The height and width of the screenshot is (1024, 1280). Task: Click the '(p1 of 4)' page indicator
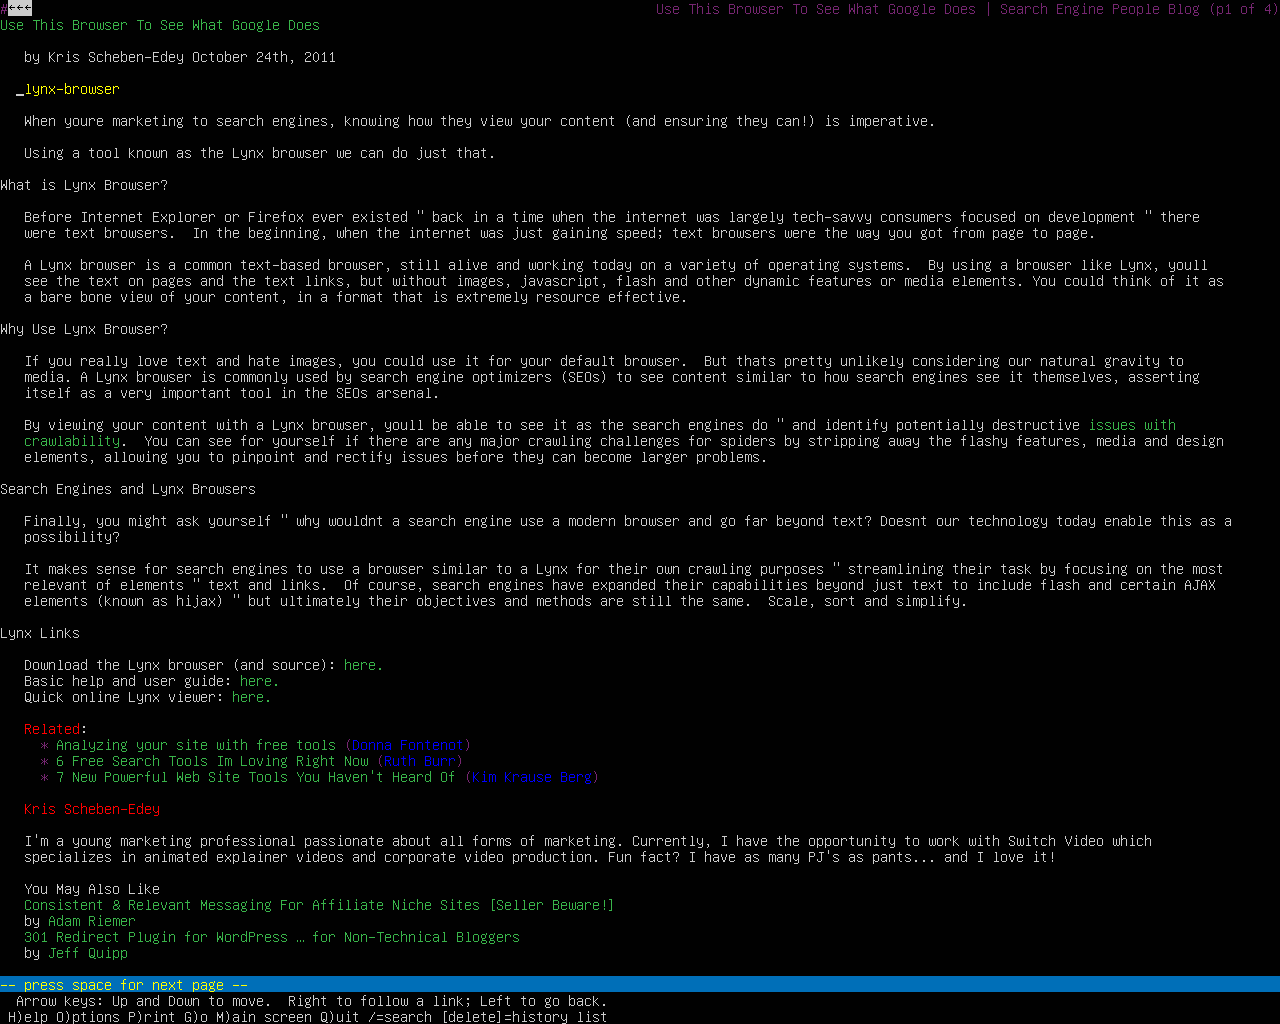(1244, 9)
